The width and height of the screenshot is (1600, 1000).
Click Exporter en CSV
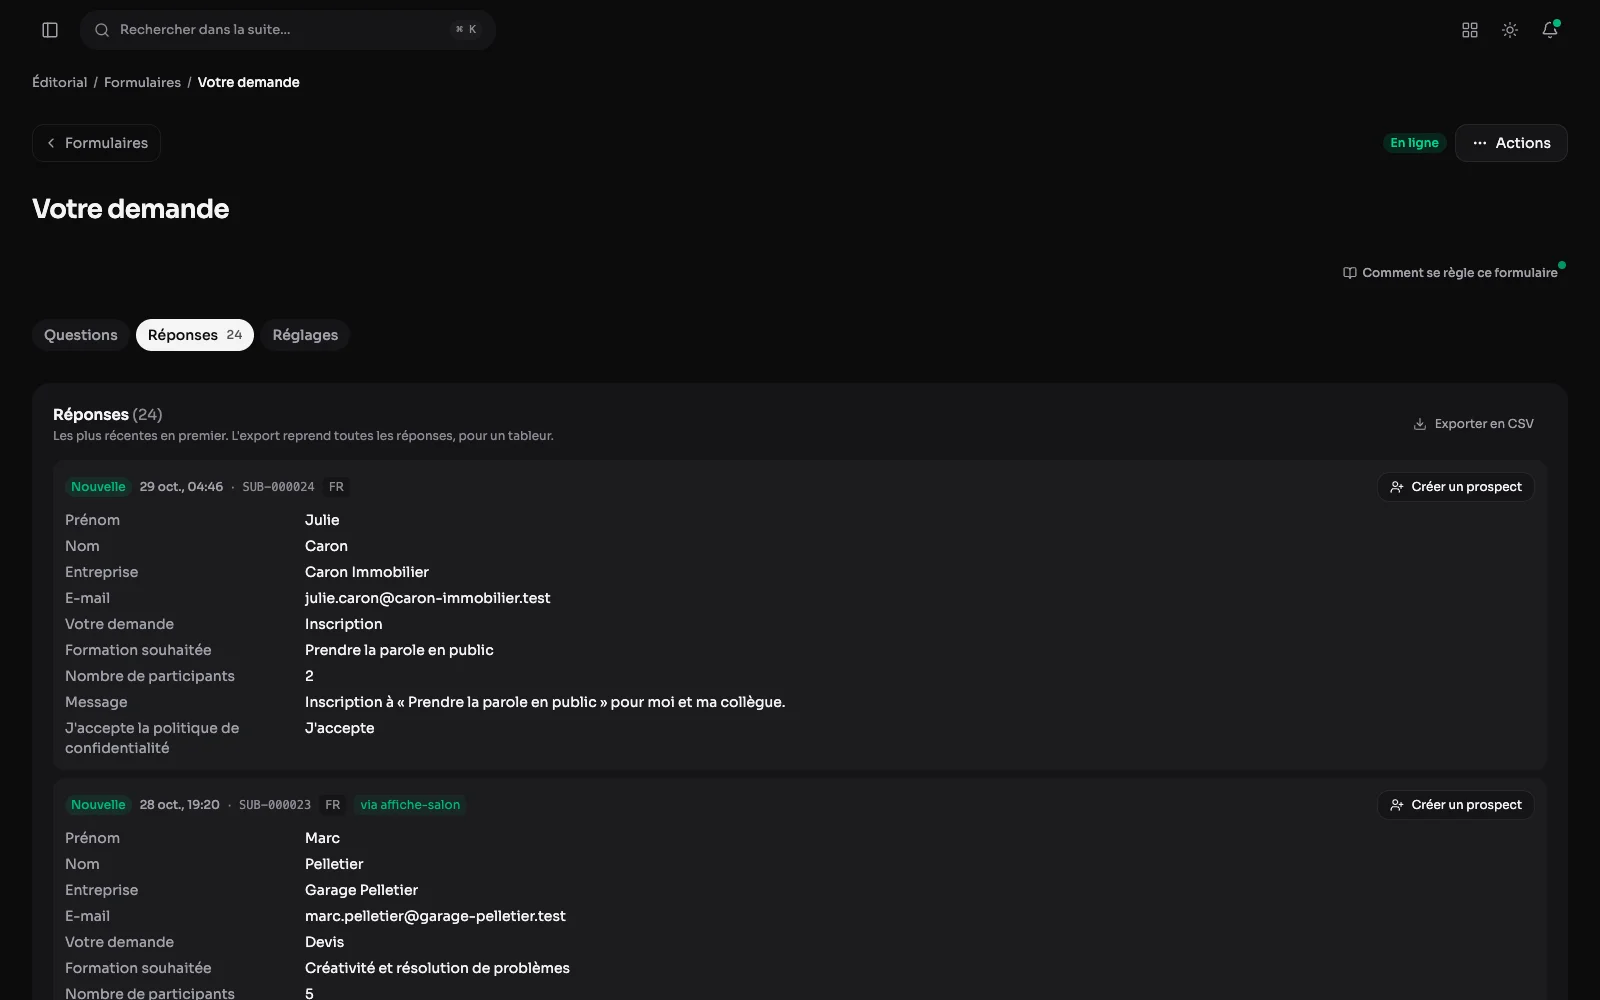coord(1473,424)
